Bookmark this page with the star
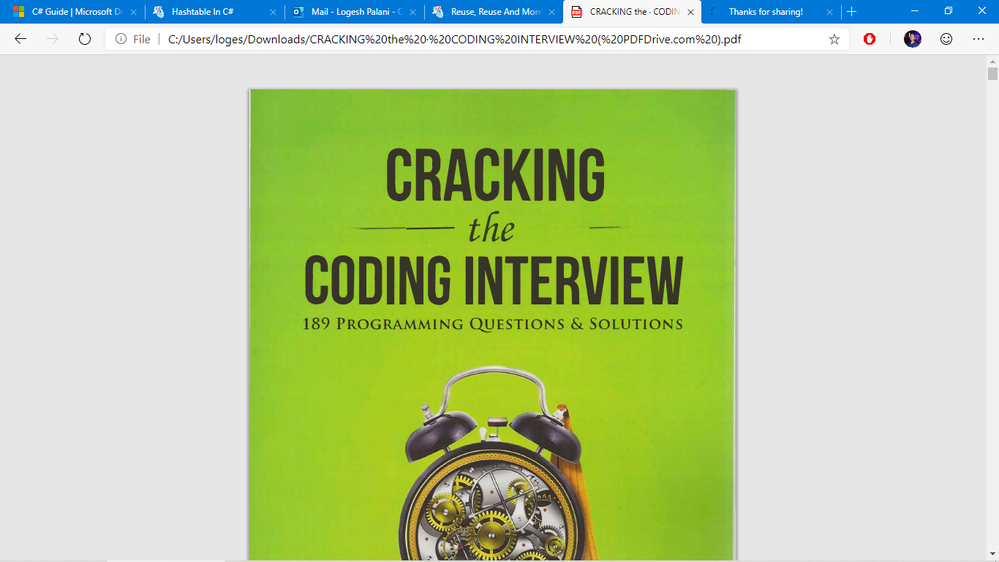Image resolution: width=999 pixels, height=562 pixels. point(834,40)
